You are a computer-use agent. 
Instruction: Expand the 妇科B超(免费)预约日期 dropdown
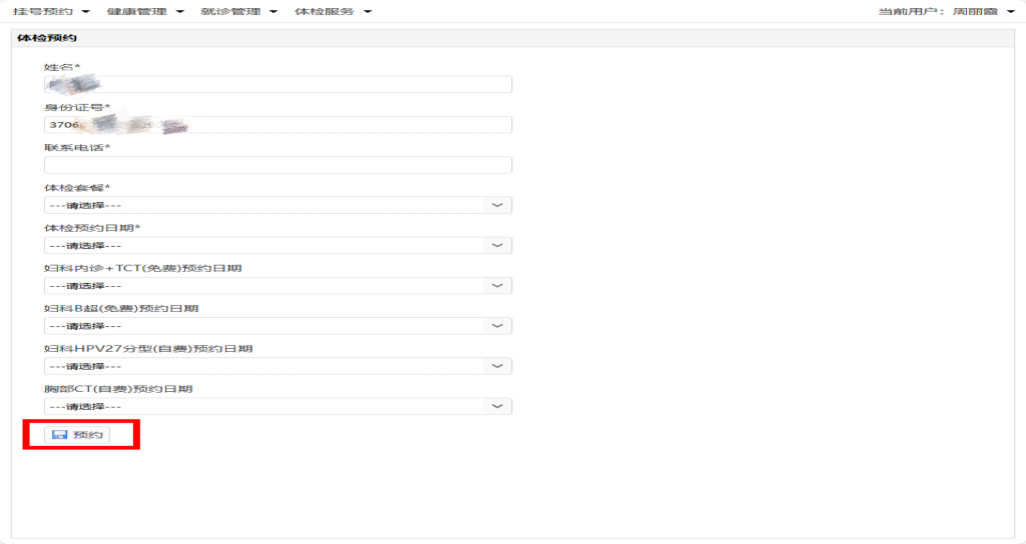277,326
